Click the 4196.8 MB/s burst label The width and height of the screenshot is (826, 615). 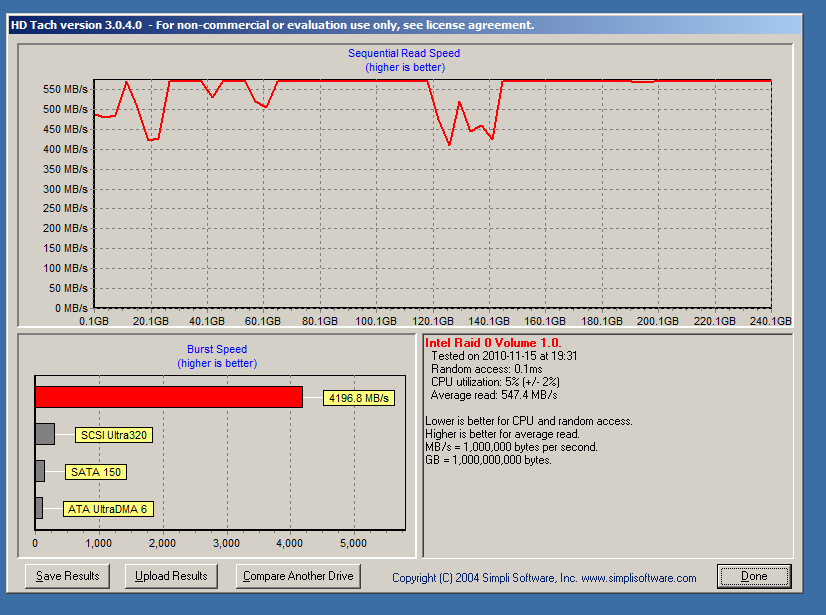pyautogui.click(x=359, y=398)
